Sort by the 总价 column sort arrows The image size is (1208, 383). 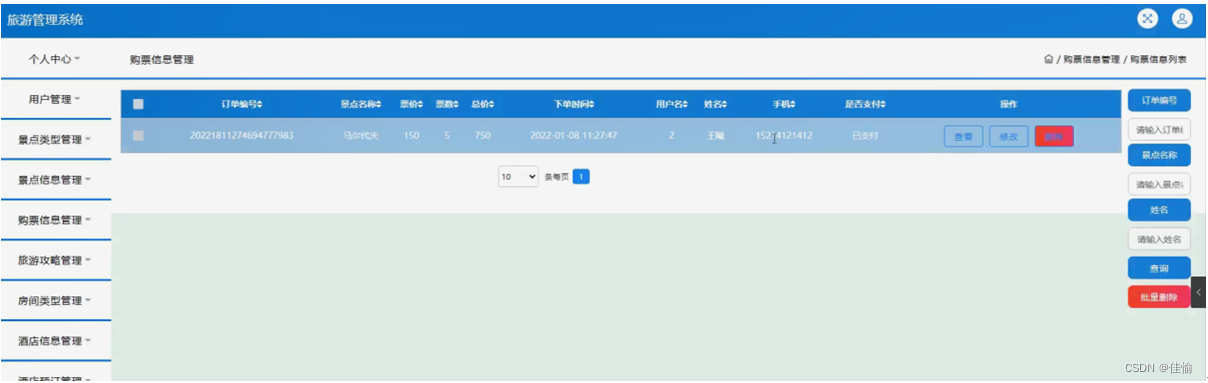(x=492, y=104)
